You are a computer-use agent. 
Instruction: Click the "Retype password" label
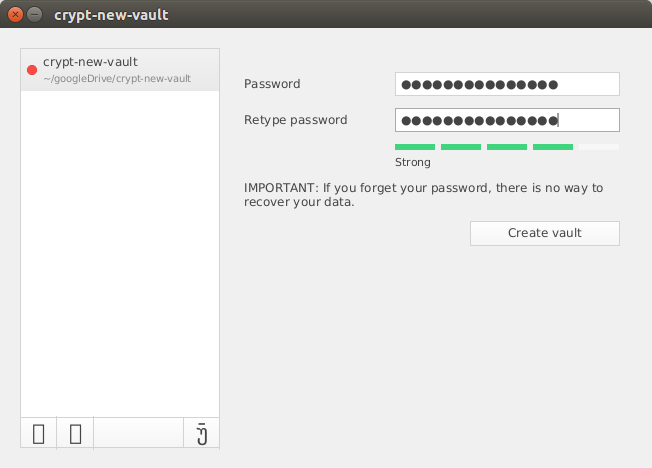click(295, 120)
